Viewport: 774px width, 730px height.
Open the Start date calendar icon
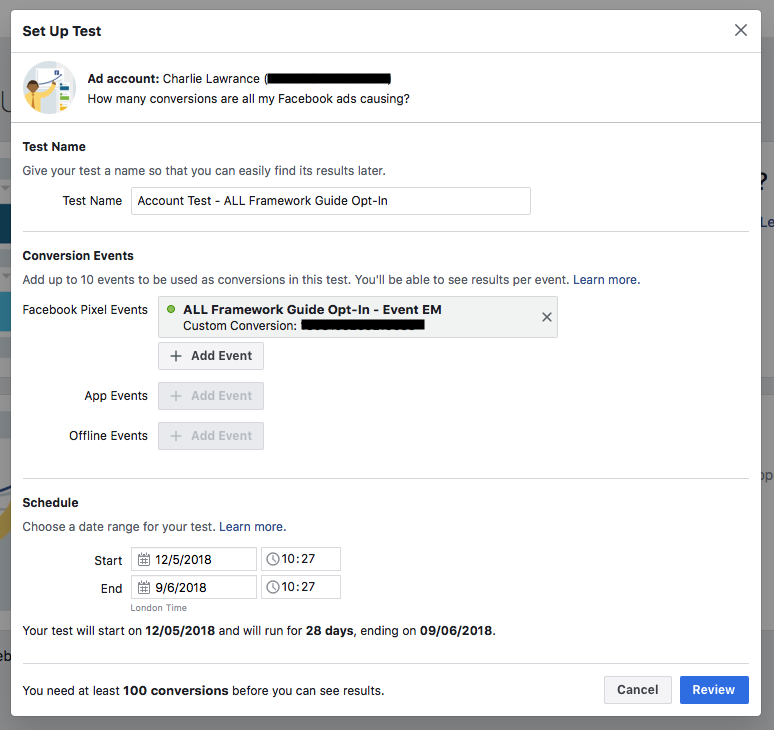coord(144,559)
